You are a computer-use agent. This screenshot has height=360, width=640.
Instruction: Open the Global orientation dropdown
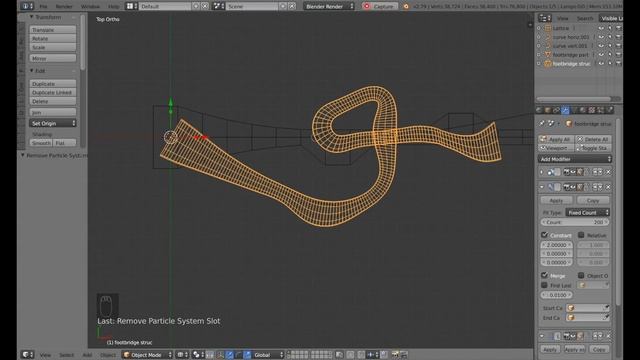[x=268, y=355]
